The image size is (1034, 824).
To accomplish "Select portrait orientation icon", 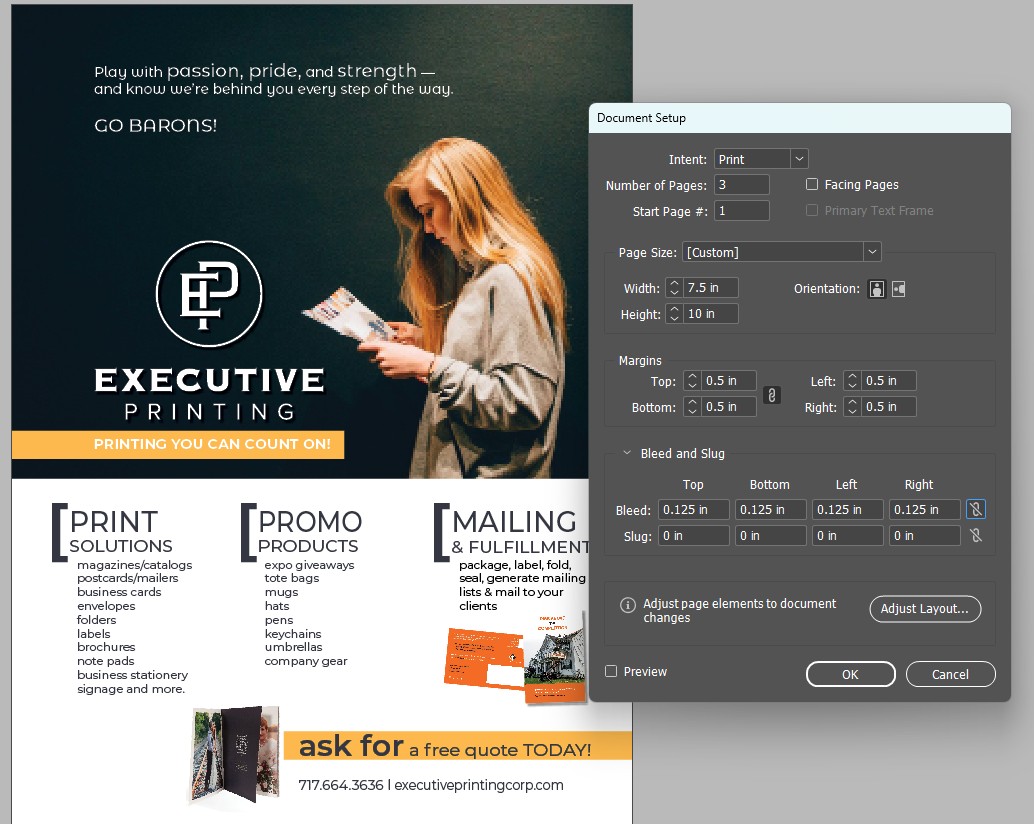I will [x=876, y=289].
